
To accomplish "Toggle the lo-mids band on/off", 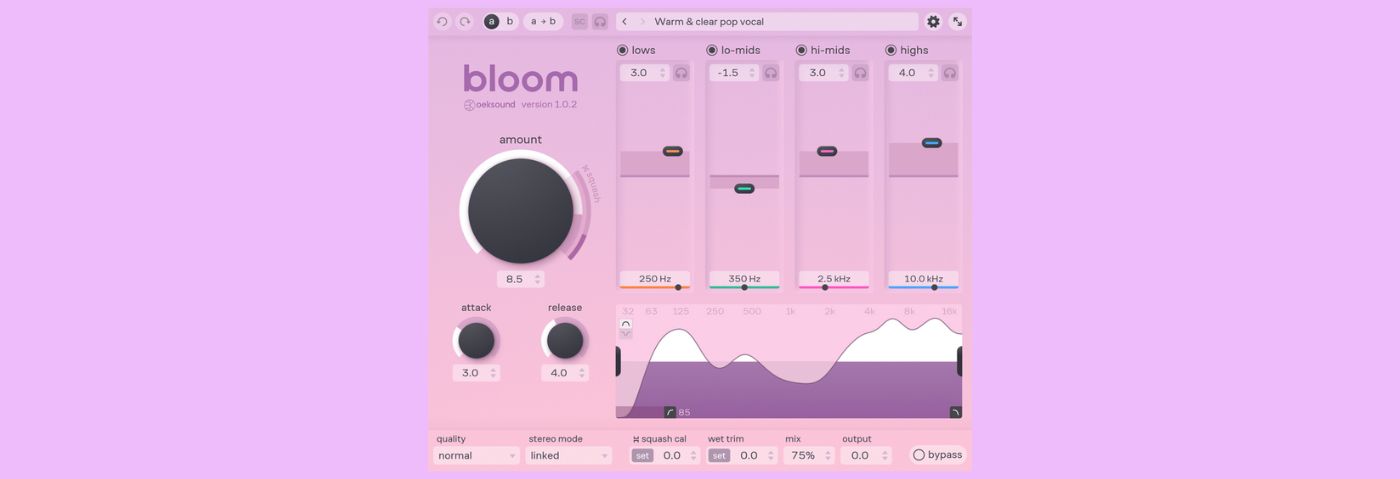I will point(712,50).
